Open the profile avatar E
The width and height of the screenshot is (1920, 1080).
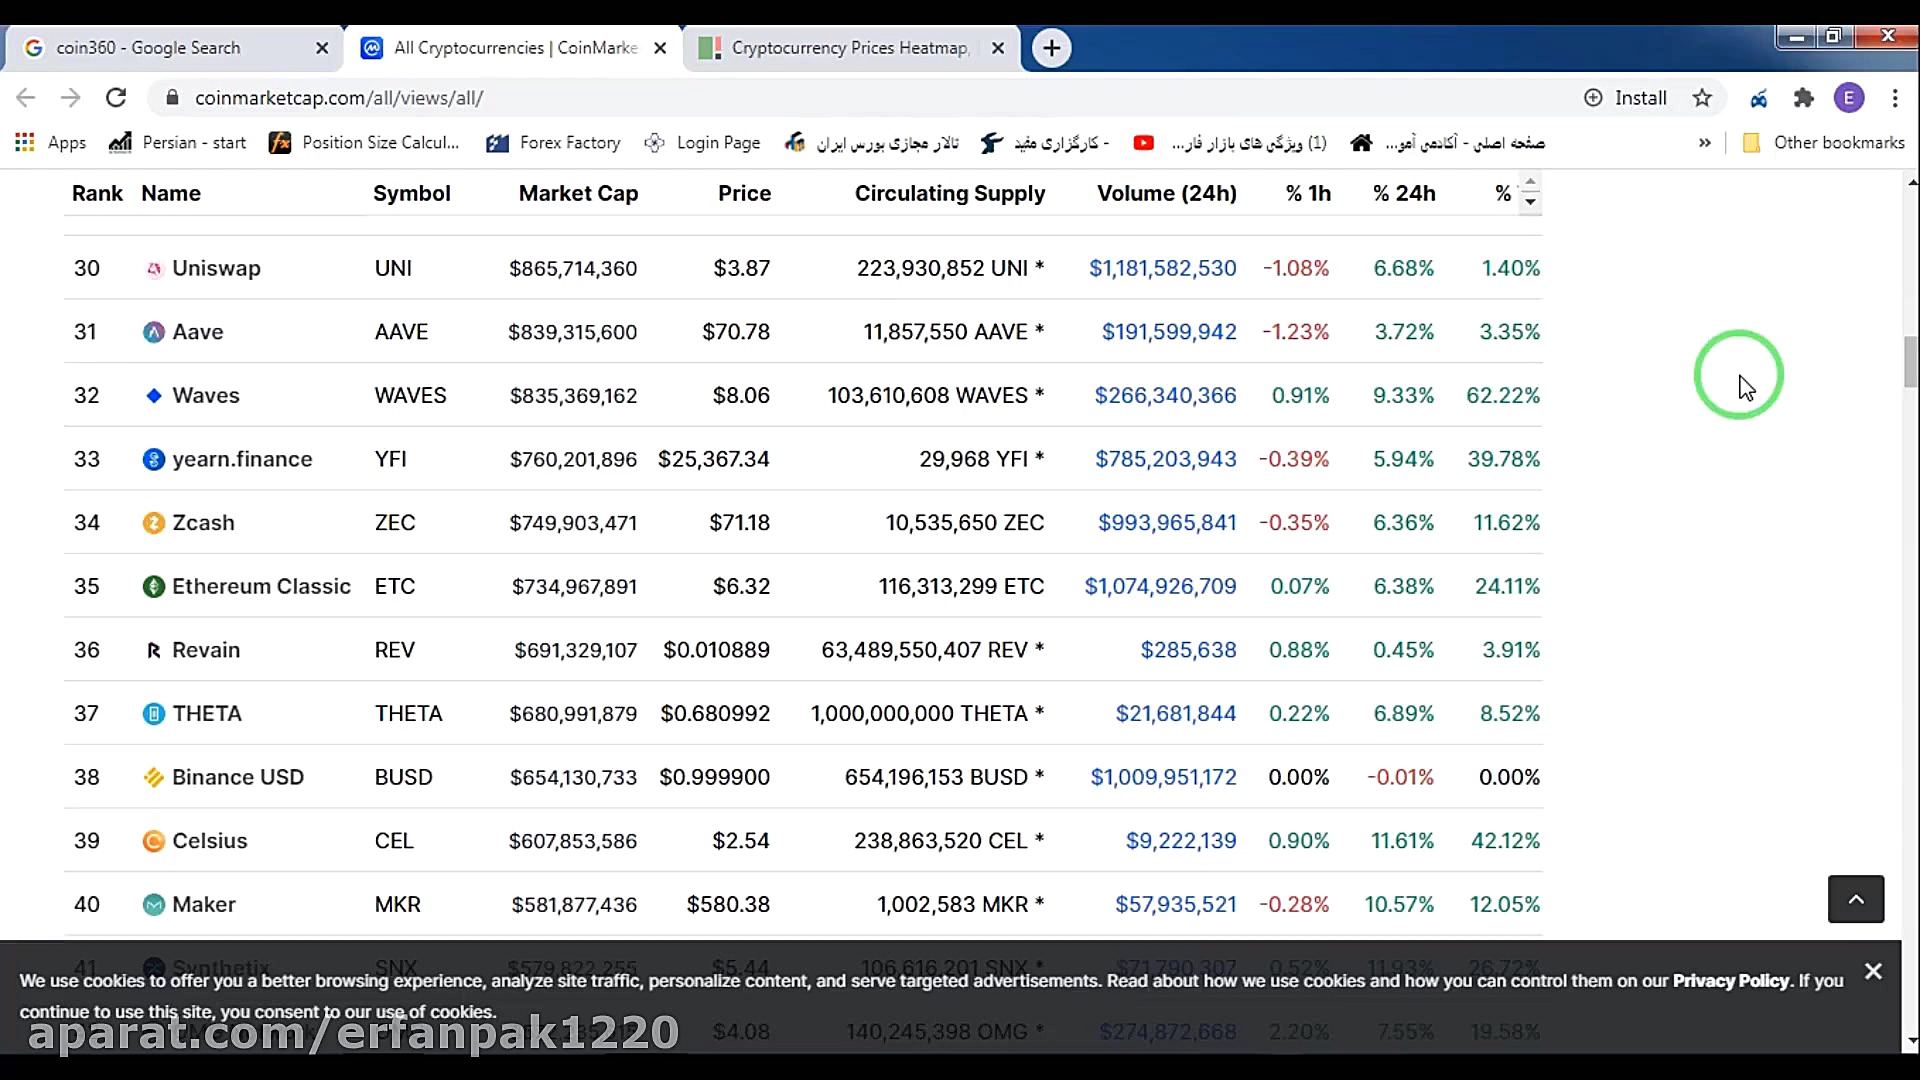(x=1849, y=98)
